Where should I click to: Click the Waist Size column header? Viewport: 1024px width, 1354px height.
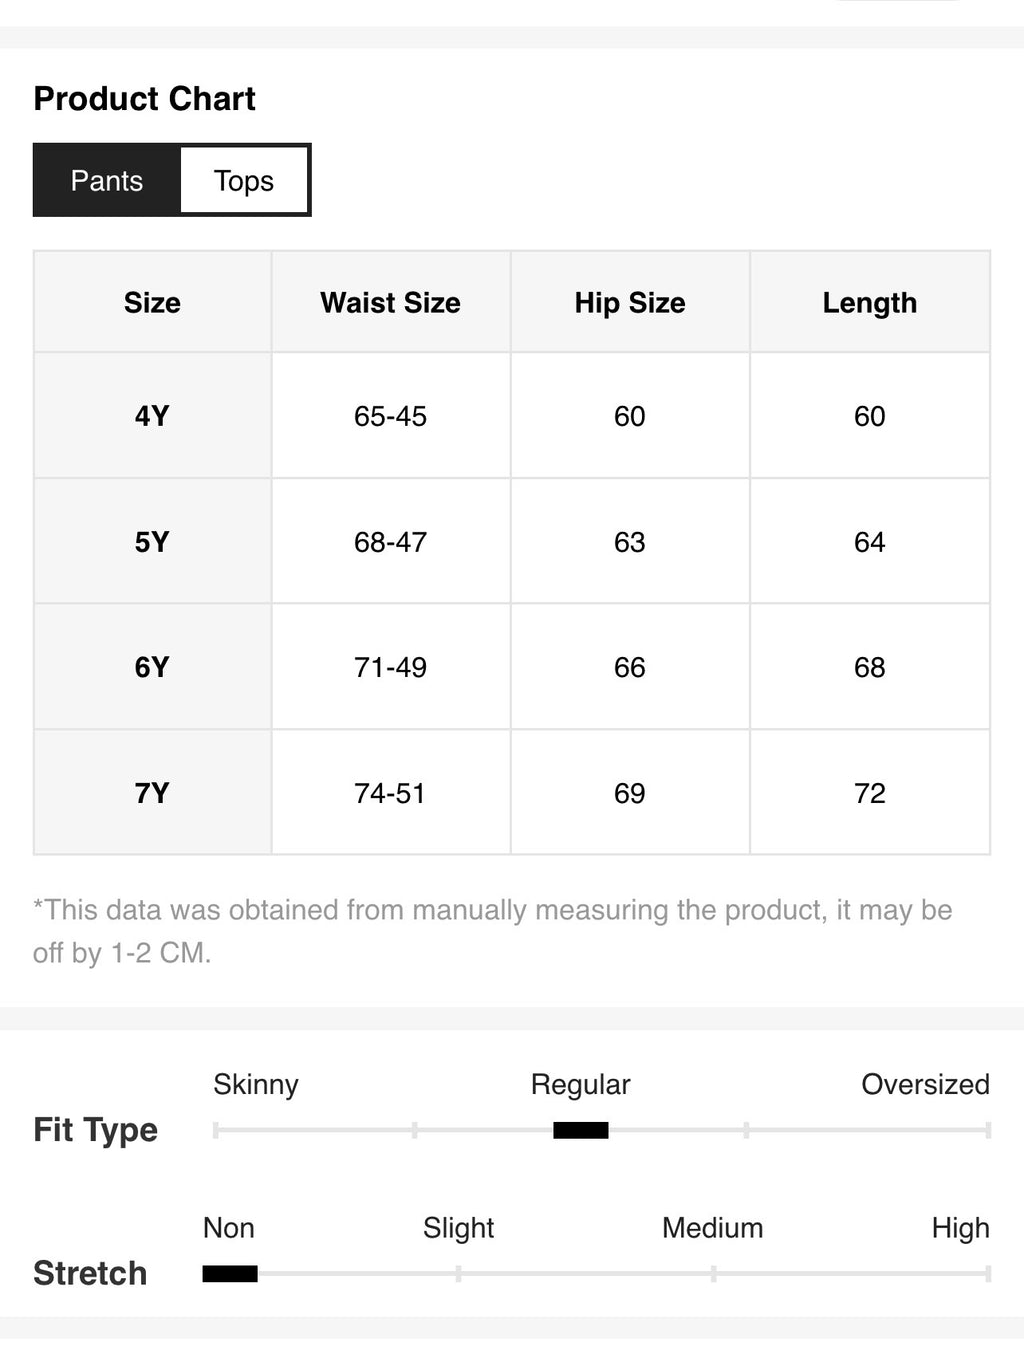390,303
